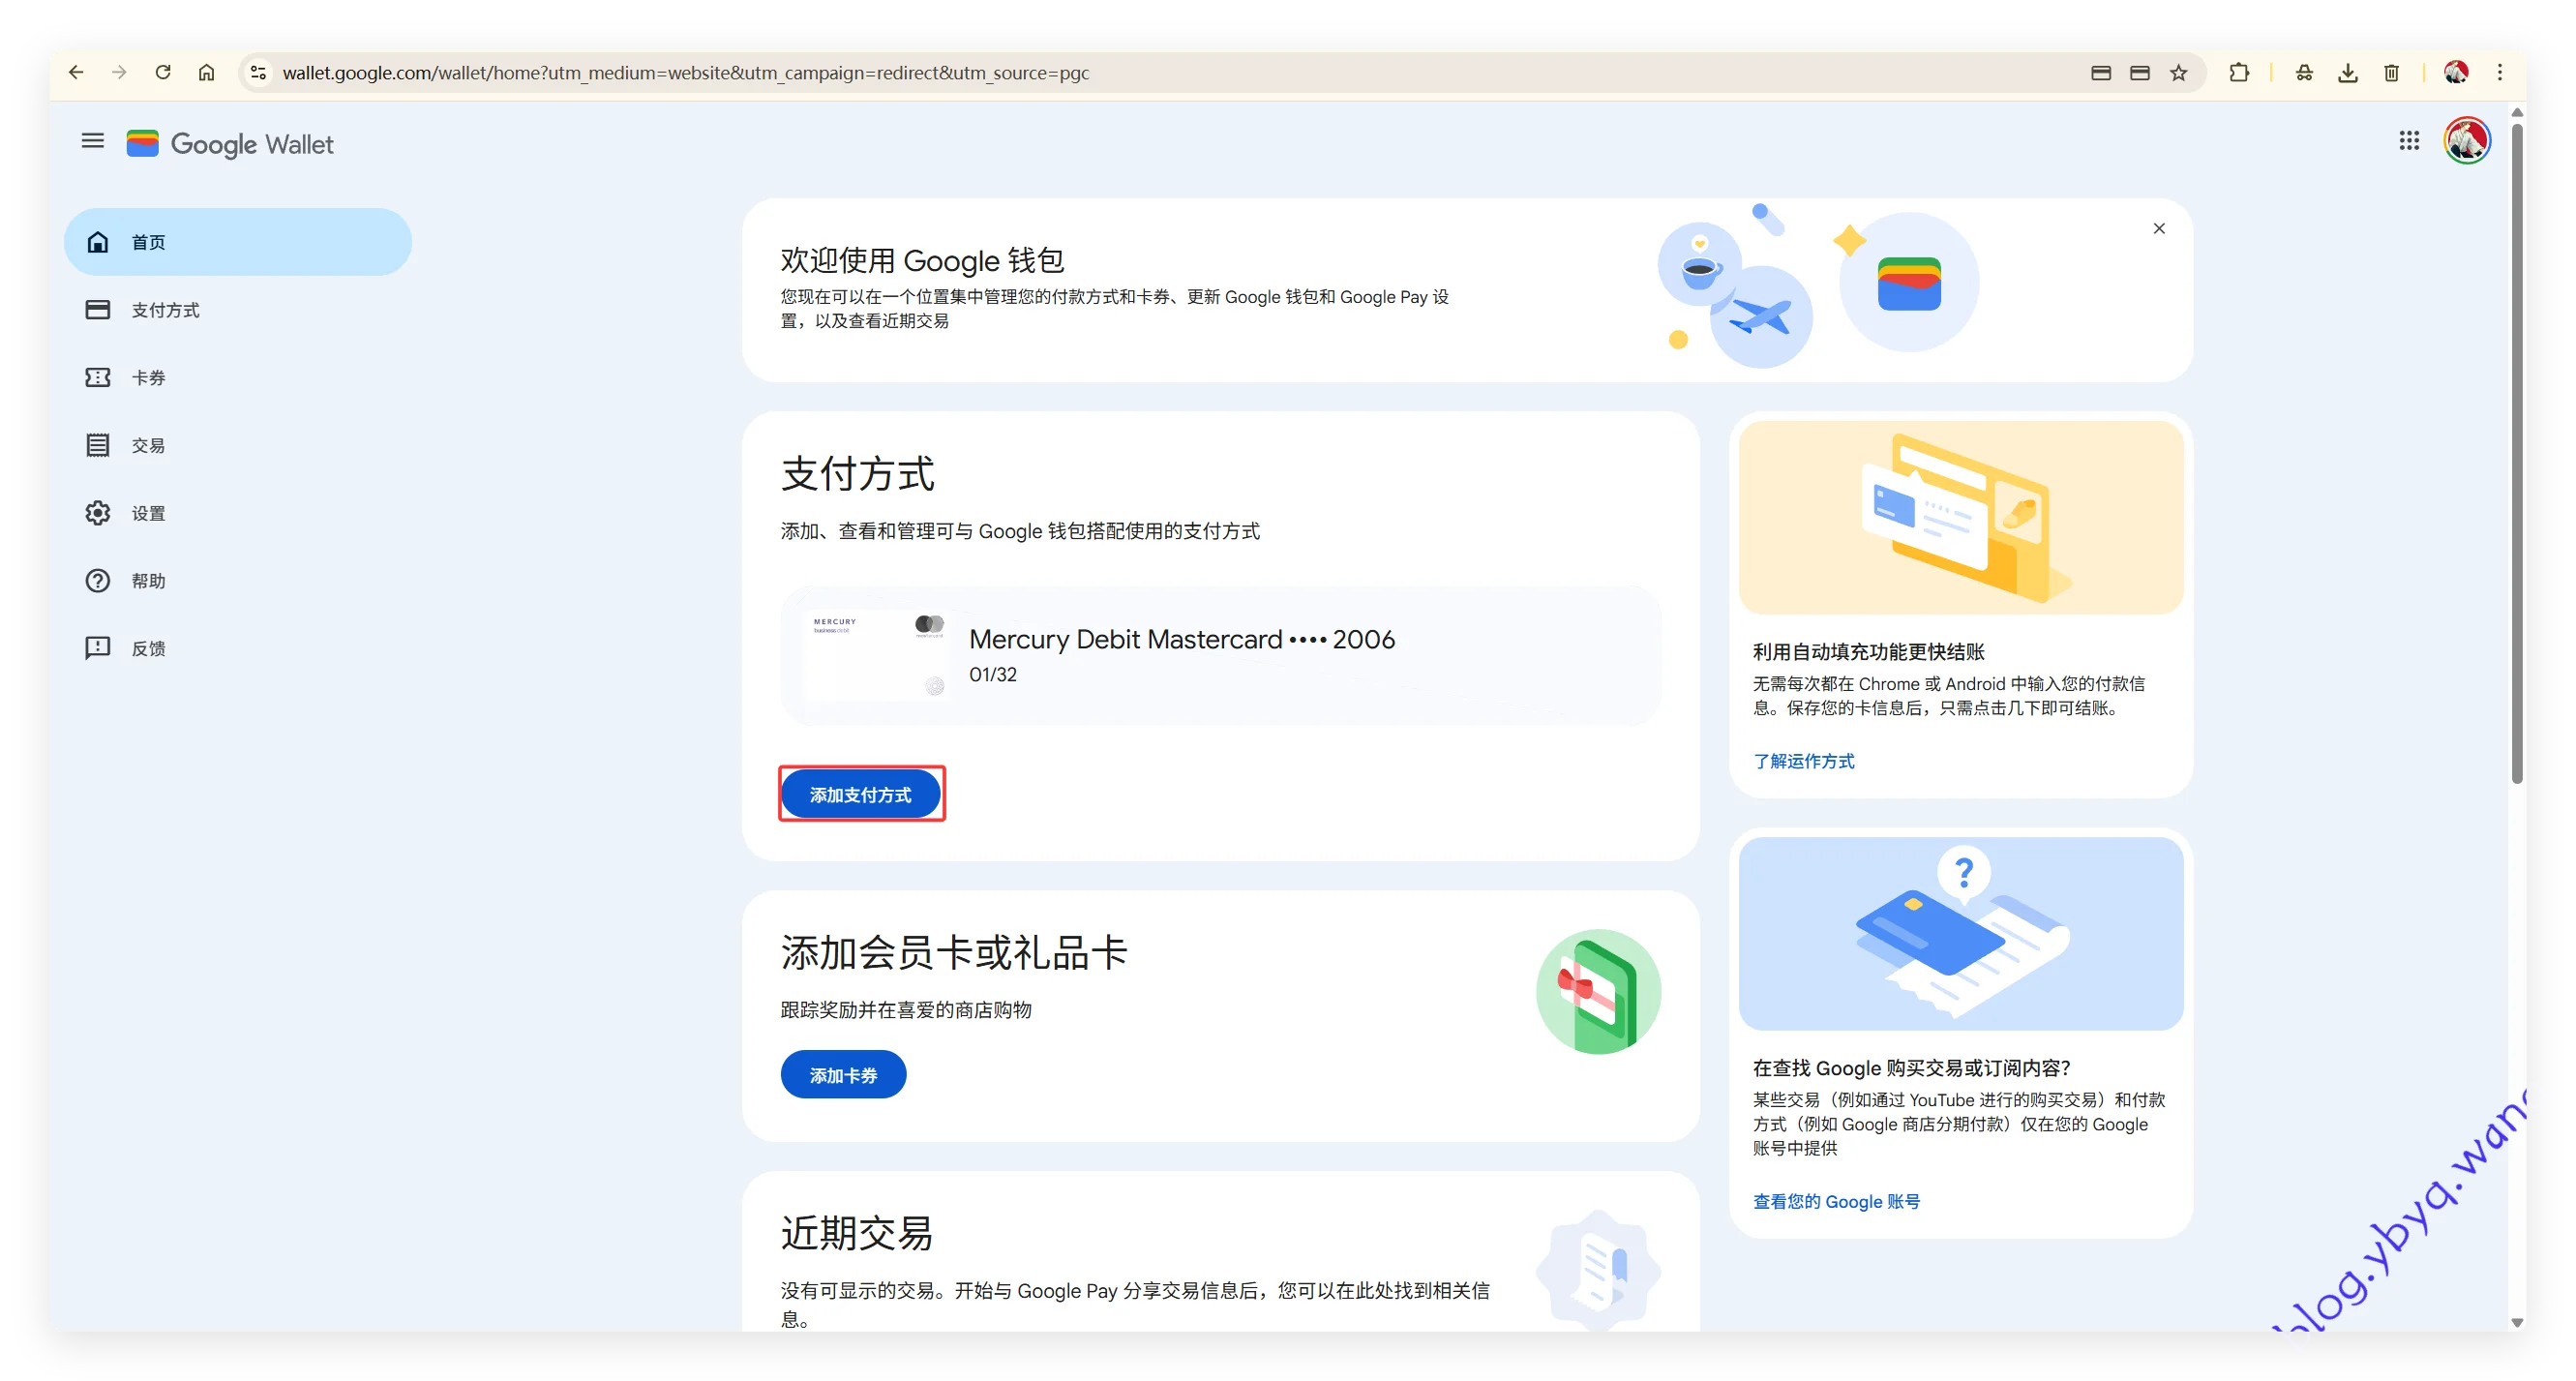Open the Chrome downloads icon
The height and width of the screenshot is (1381, 2576).
point(2348,73)
